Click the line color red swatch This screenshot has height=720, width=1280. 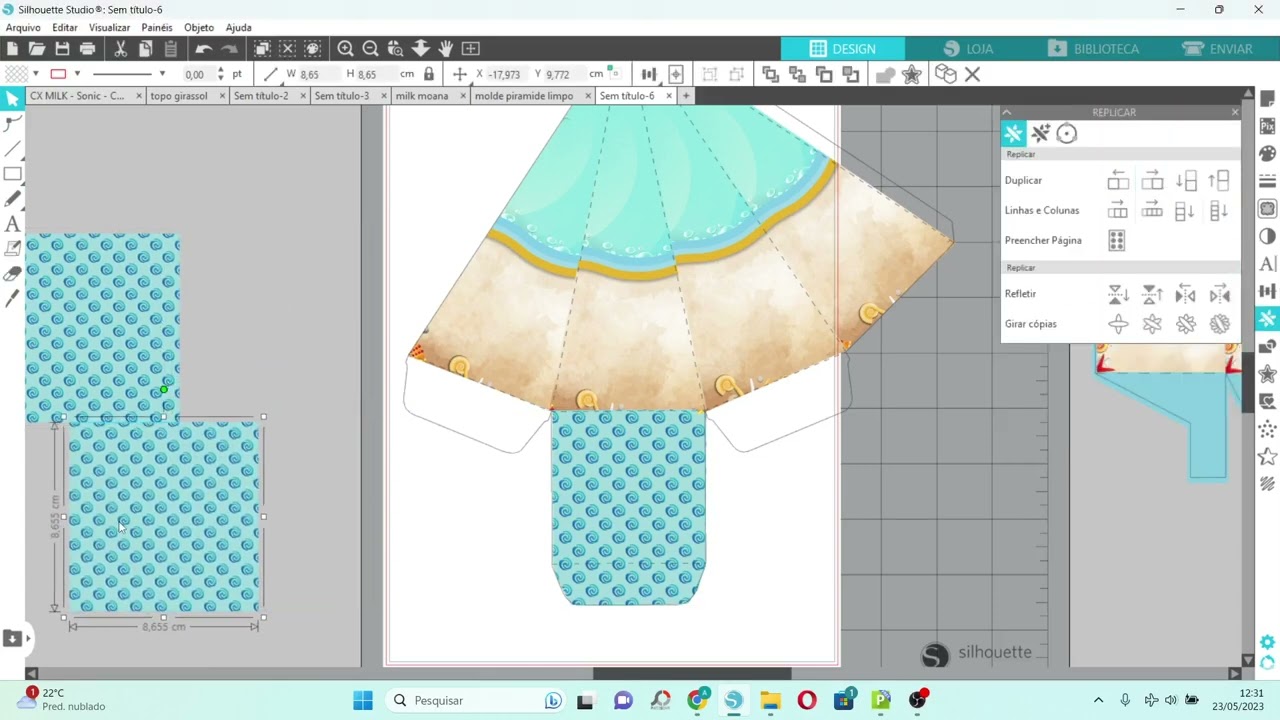click(x=58, y=74)
